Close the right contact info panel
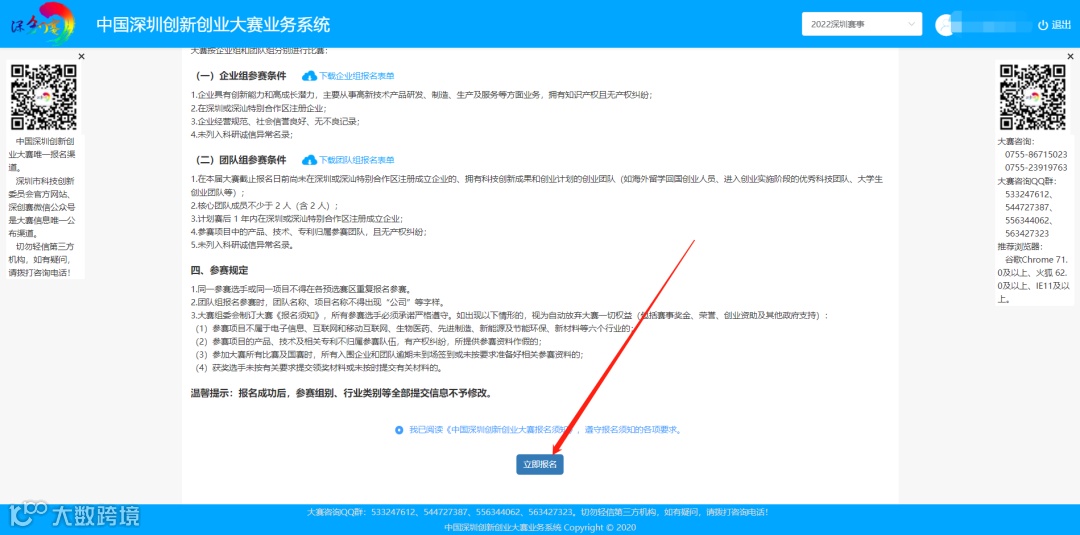The image size is (1080, 535). 1070,56
